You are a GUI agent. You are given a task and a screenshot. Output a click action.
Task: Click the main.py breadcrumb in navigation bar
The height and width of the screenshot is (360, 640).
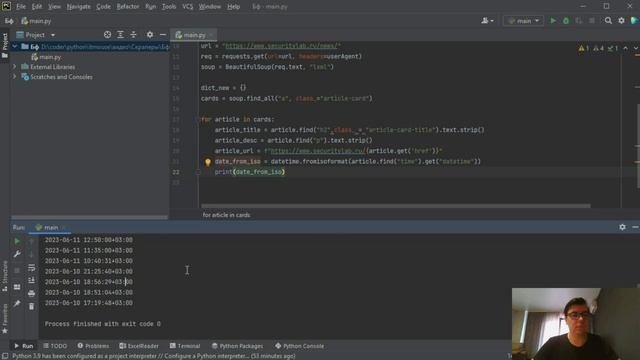pos(36,21)
